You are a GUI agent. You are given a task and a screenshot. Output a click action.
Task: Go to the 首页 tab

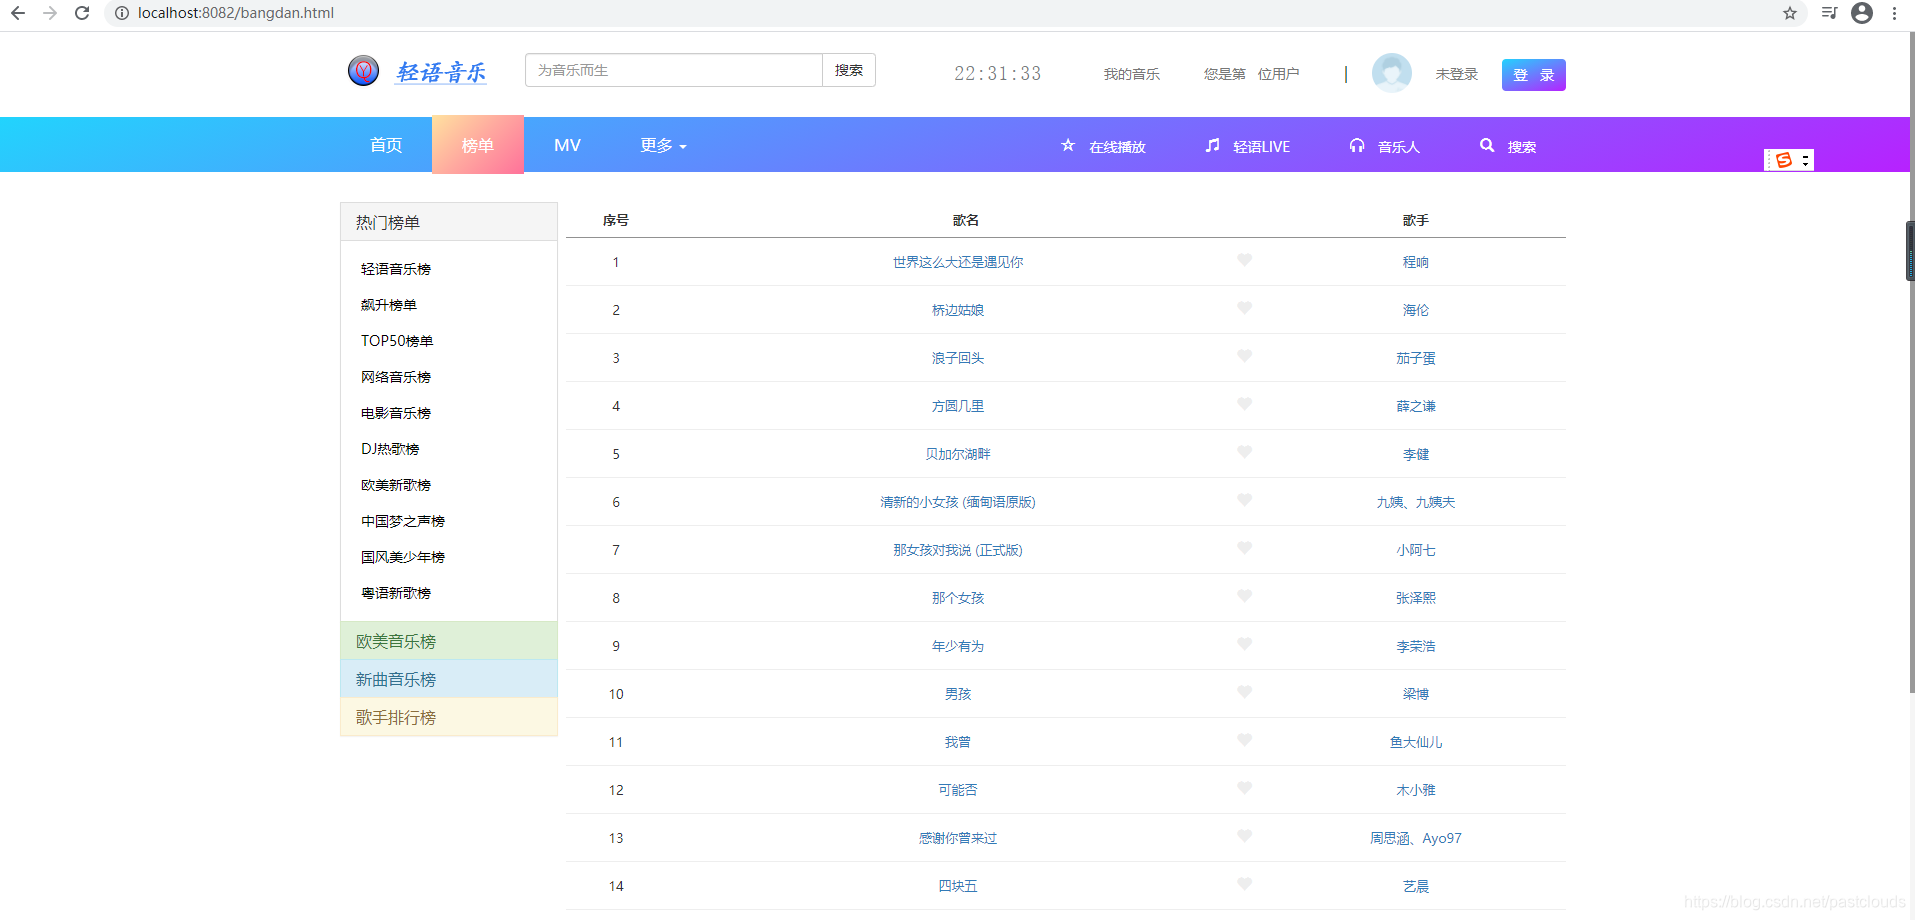[x=386, y=146]
